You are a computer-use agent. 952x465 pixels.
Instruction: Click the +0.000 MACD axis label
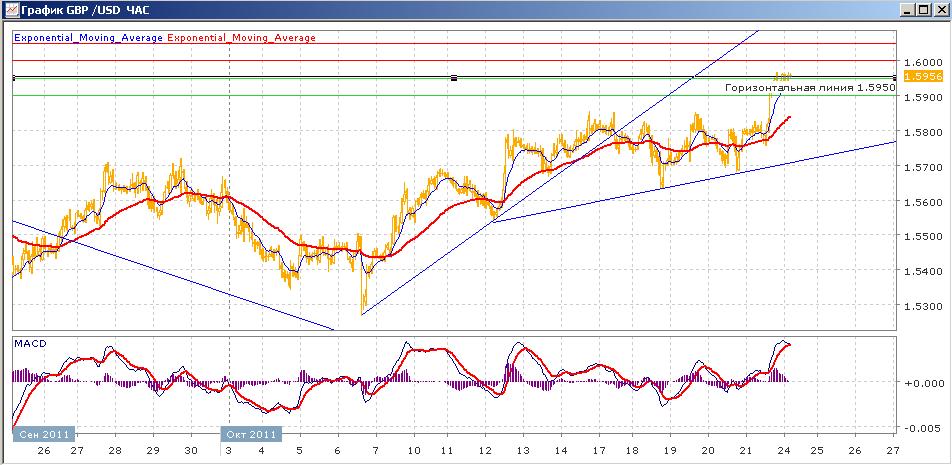coord(925,383)
